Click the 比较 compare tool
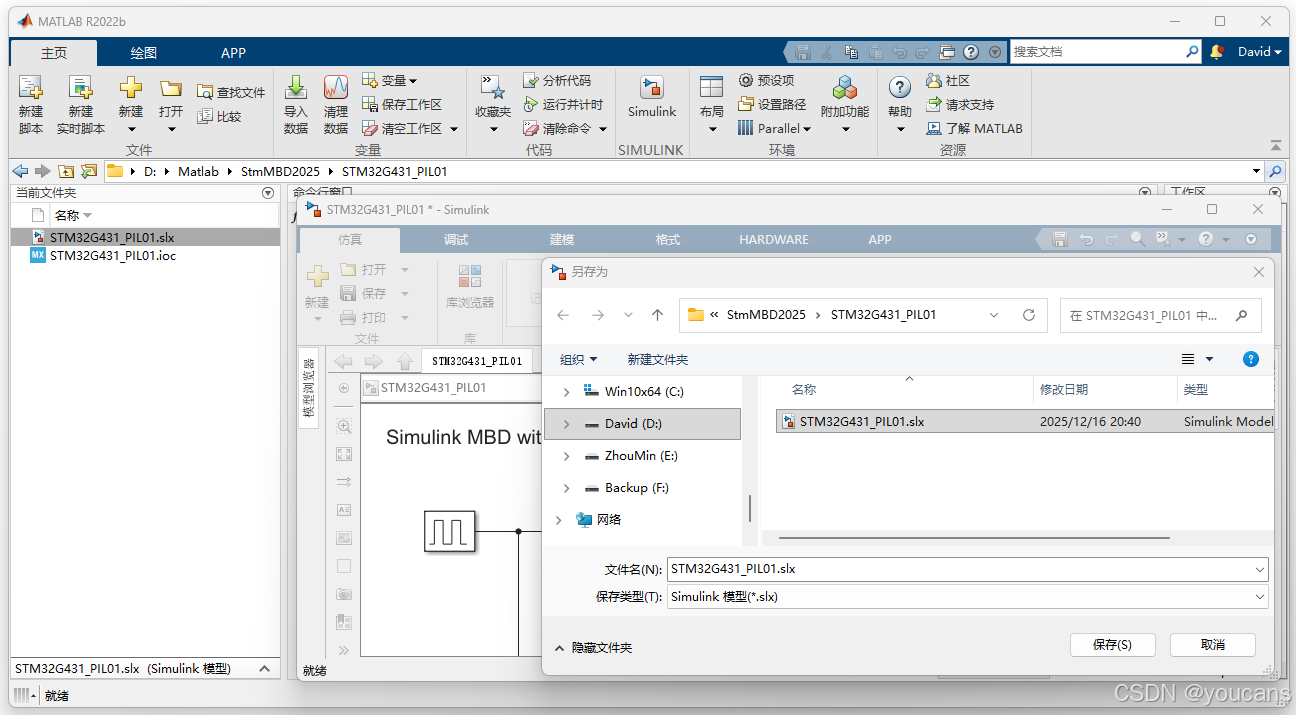1296x715 pixels. (x=219, y=116)
